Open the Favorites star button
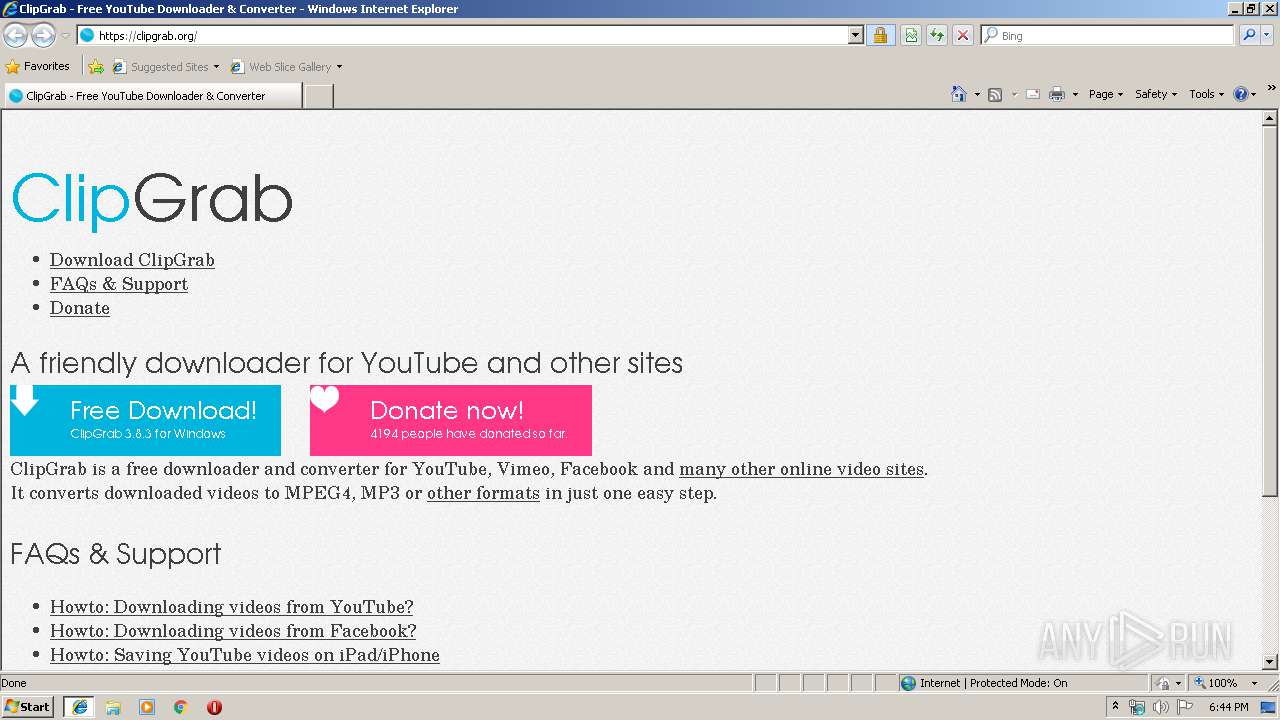This screenshot has height=720, width=1280. [38, 67]
